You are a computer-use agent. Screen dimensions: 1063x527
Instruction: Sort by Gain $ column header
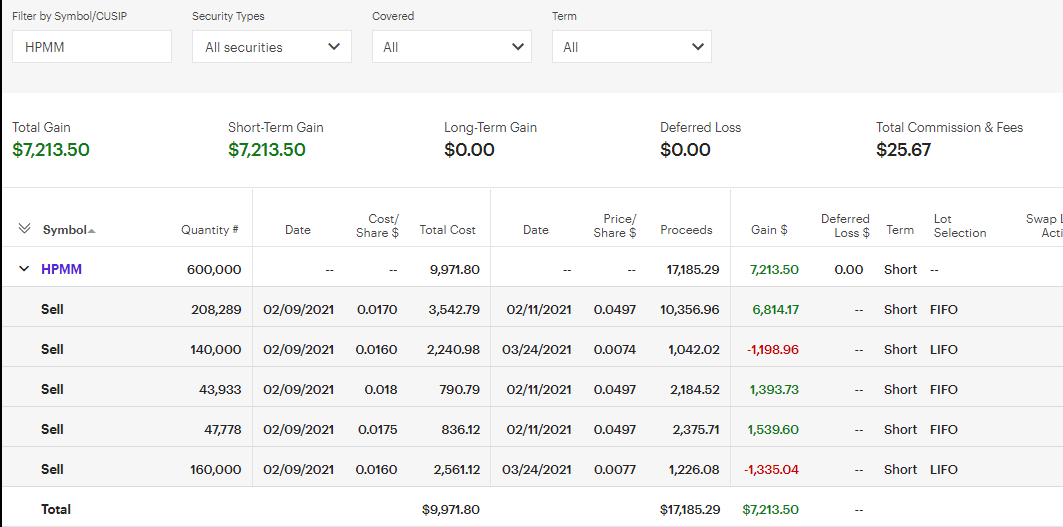pyautogui.click(x=769, y=230)
